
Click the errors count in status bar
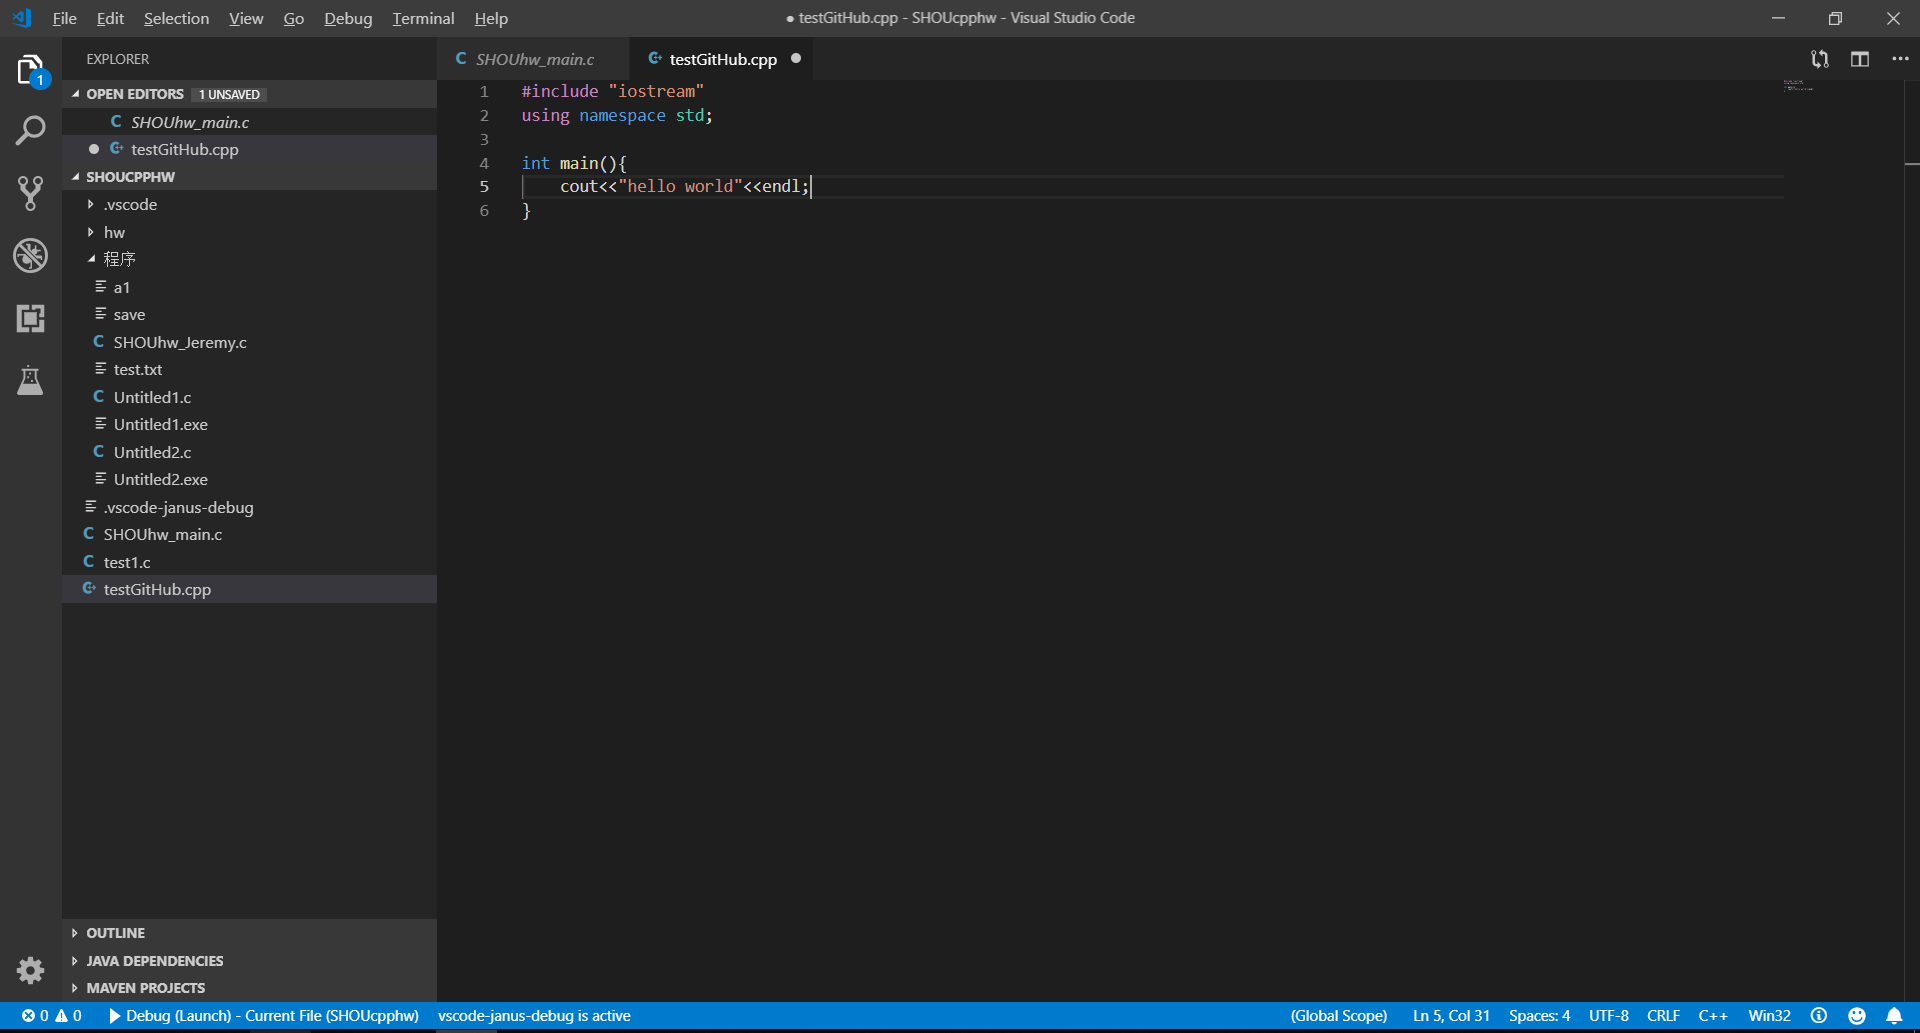tap(35, 1016)
